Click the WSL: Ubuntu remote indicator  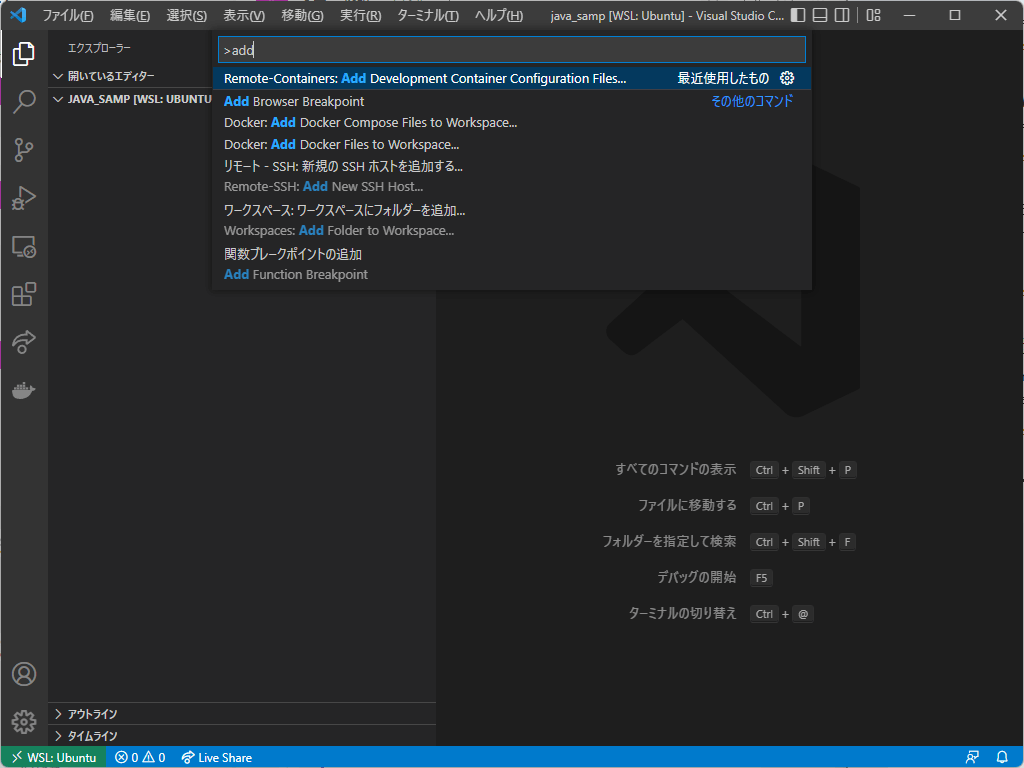tap(54, 758)
